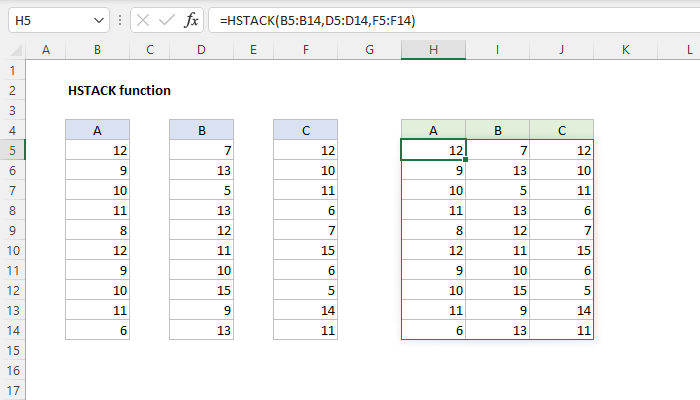Select row 16 header
The height and width of the screenshot is (400, 700).
[12, 371]
